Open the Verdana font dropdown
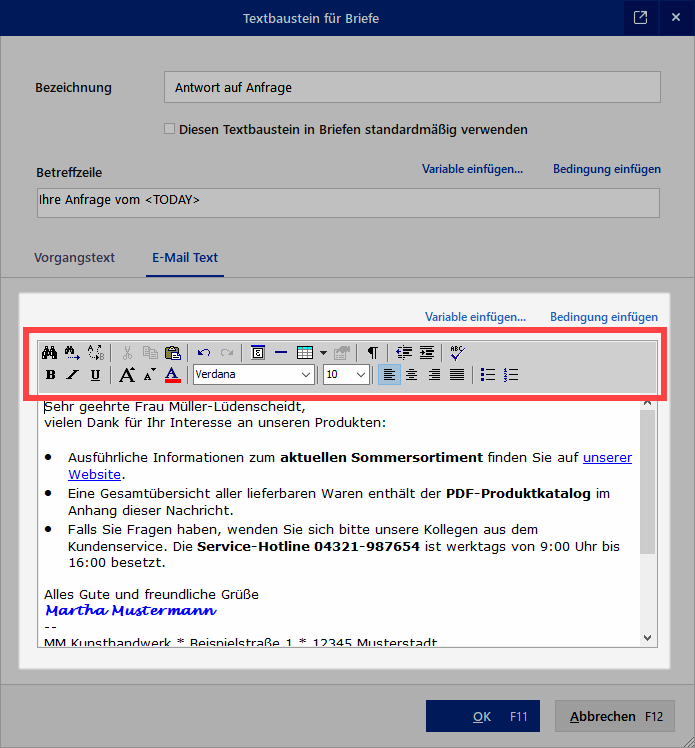695x748 pixels. [x=306, y=375]
